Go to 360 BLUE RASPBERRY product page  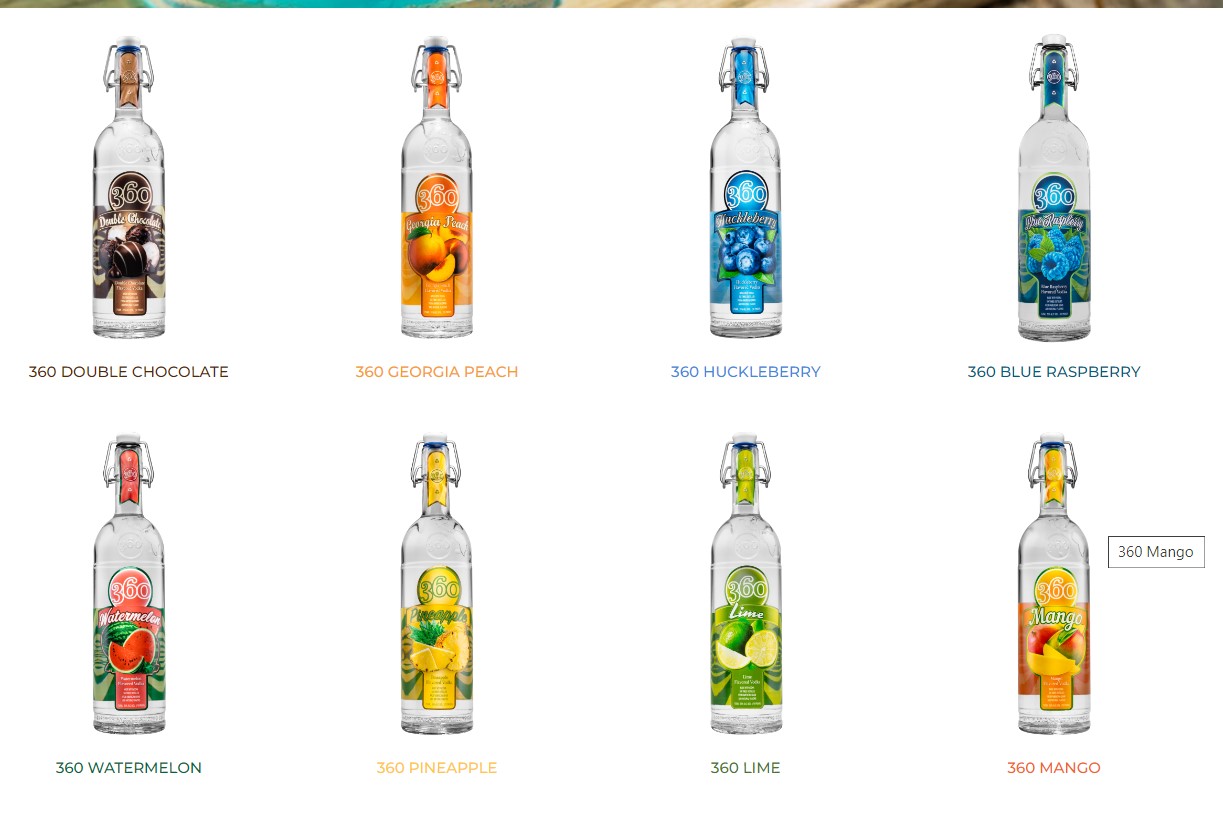[x=1054, y=372]
